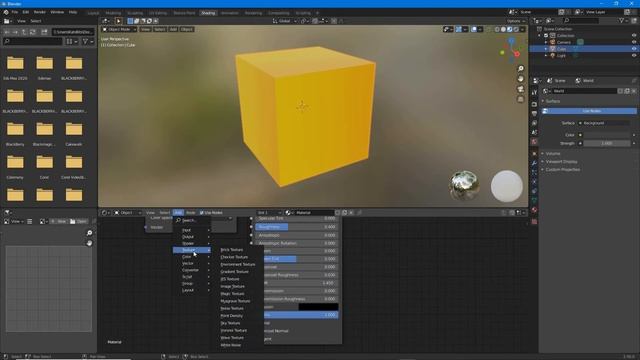This screenshot has width=640, height=360.
Task: Adjust the world Strength value slider
Action: coord(607,143)
